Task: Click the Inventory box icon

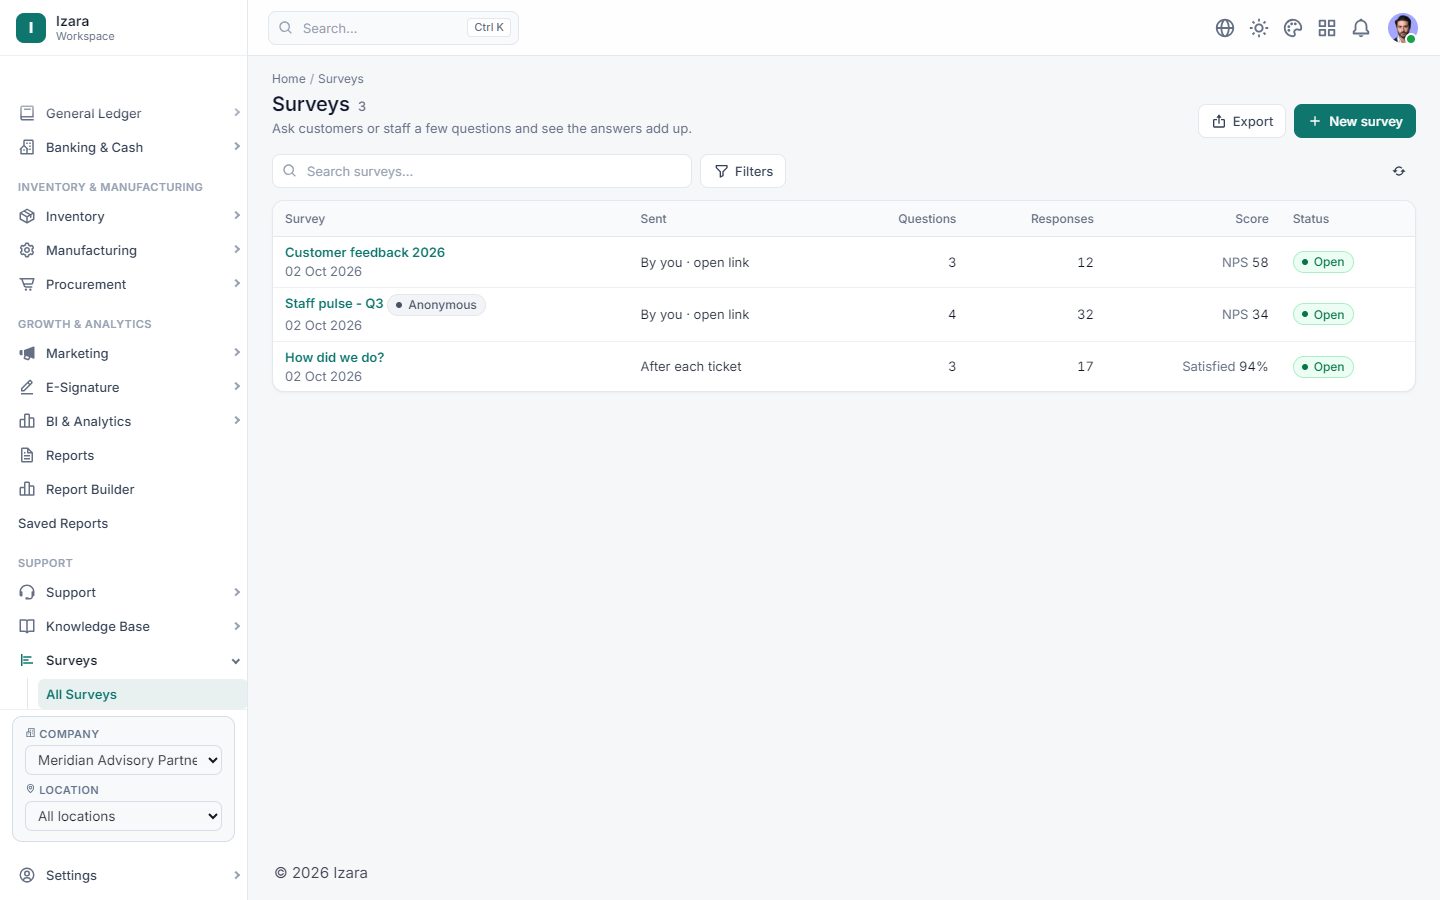Action: [x=27, y=216]
